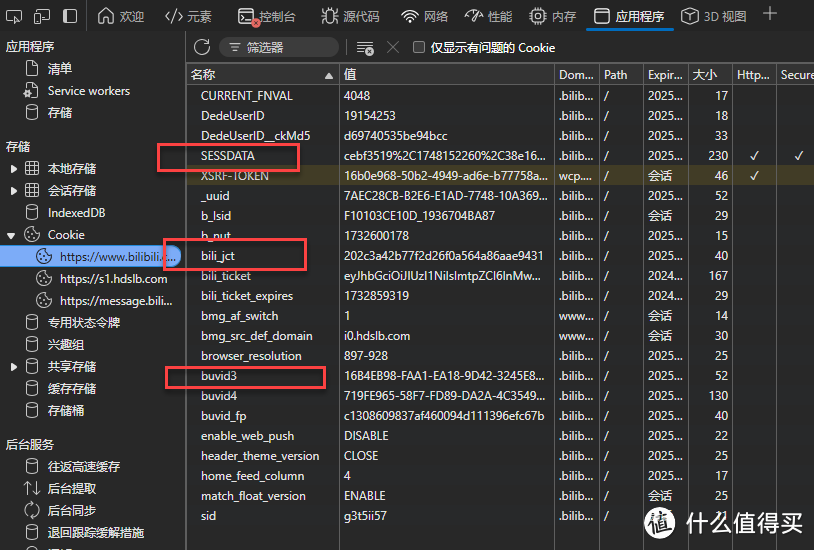This screenshot has height=550, width=814.
Task: Switch to the 网络 tab
Action: pos(424,16)
